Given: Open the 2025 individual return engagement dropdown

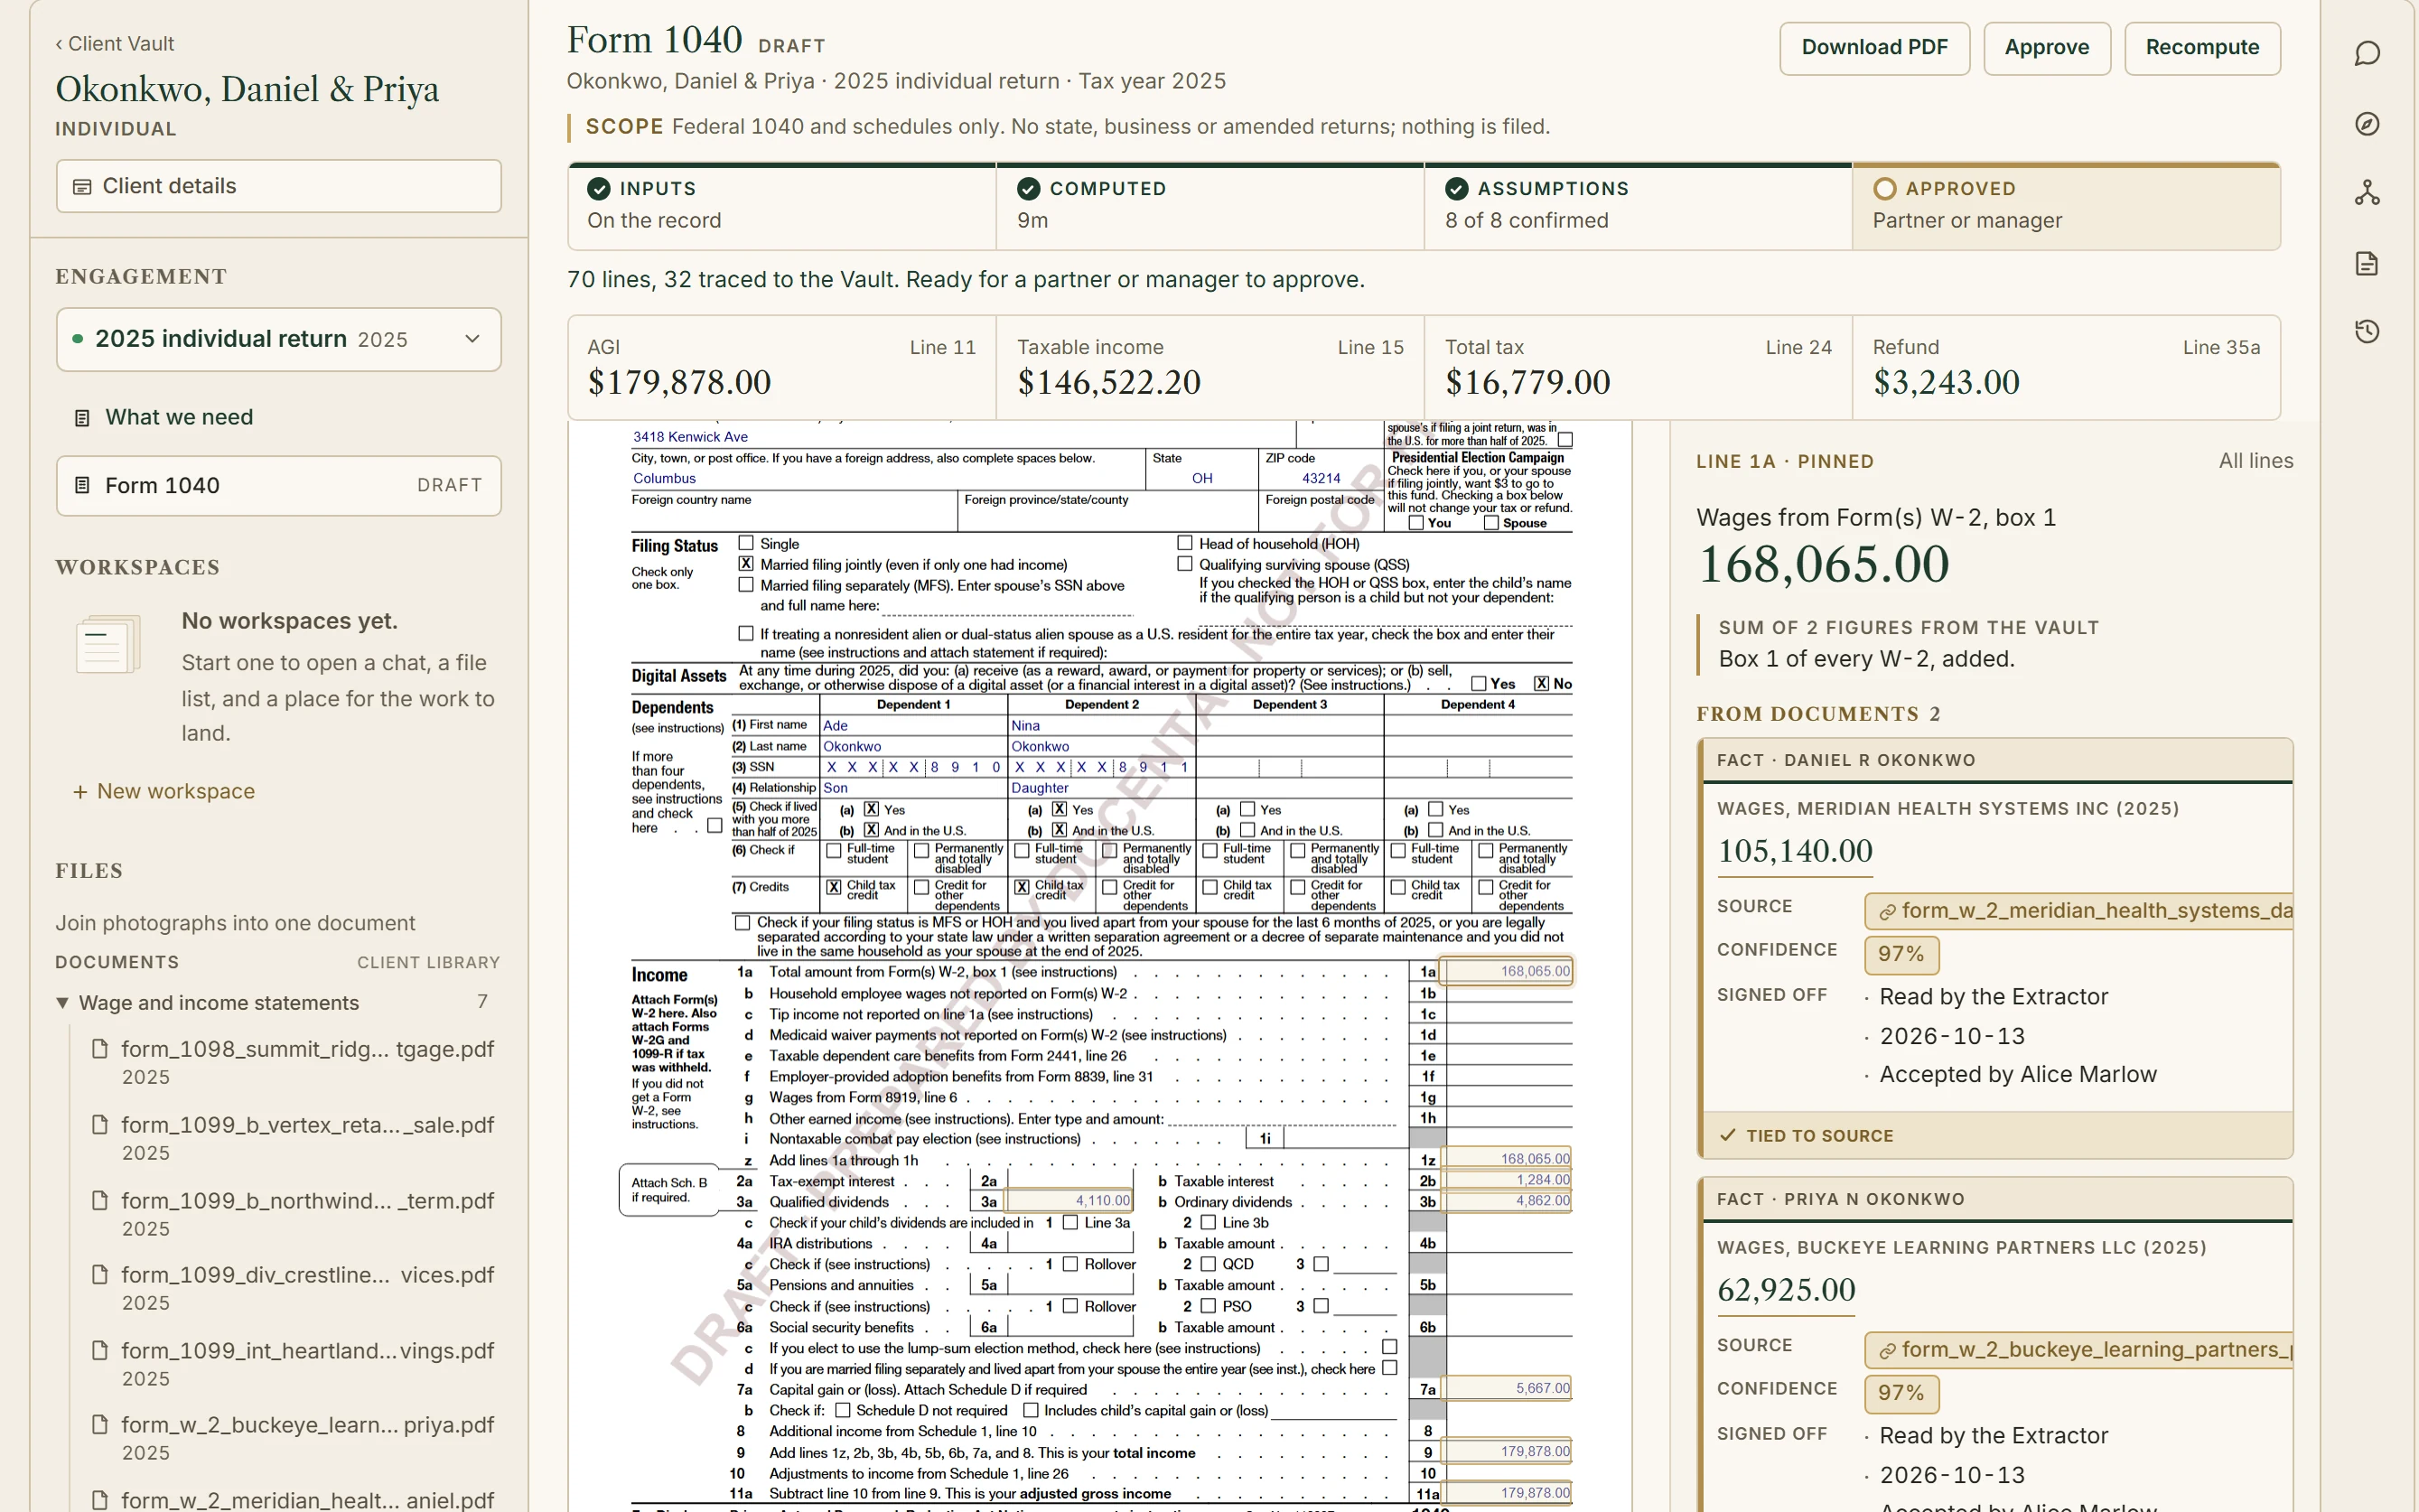Looking at the screenshot, I should click(x=279, y=340).
